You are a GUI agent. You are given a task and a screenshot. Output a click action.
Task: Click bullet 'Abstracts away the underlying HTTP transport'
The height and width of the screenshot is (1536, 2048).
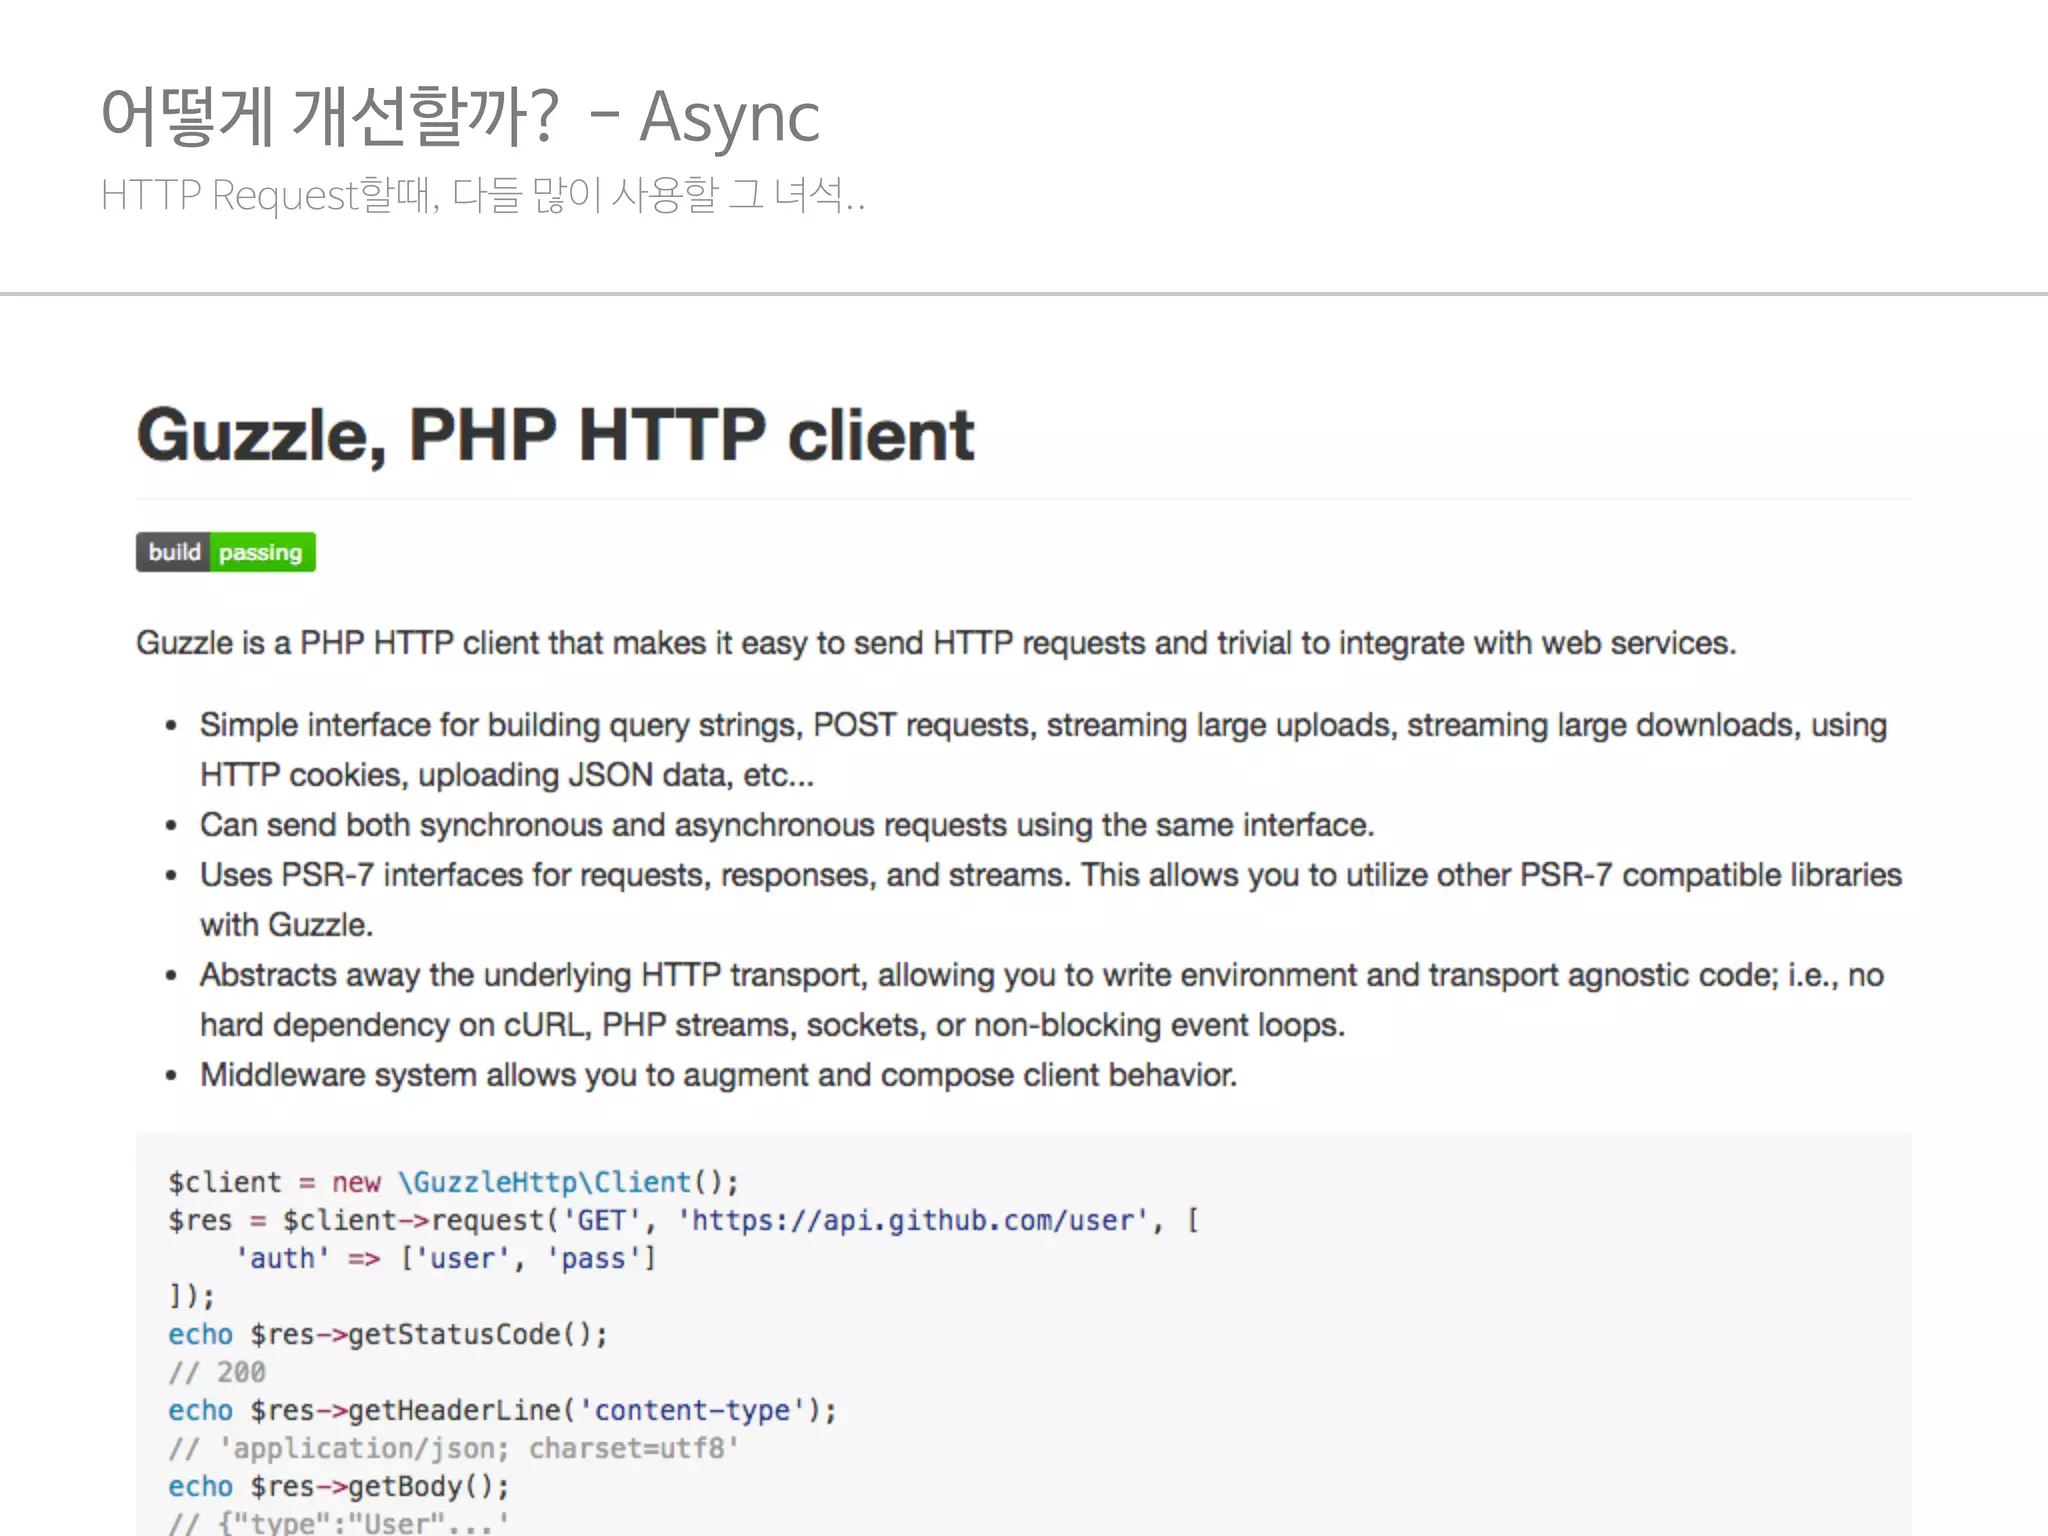(x=1041, y=975)
